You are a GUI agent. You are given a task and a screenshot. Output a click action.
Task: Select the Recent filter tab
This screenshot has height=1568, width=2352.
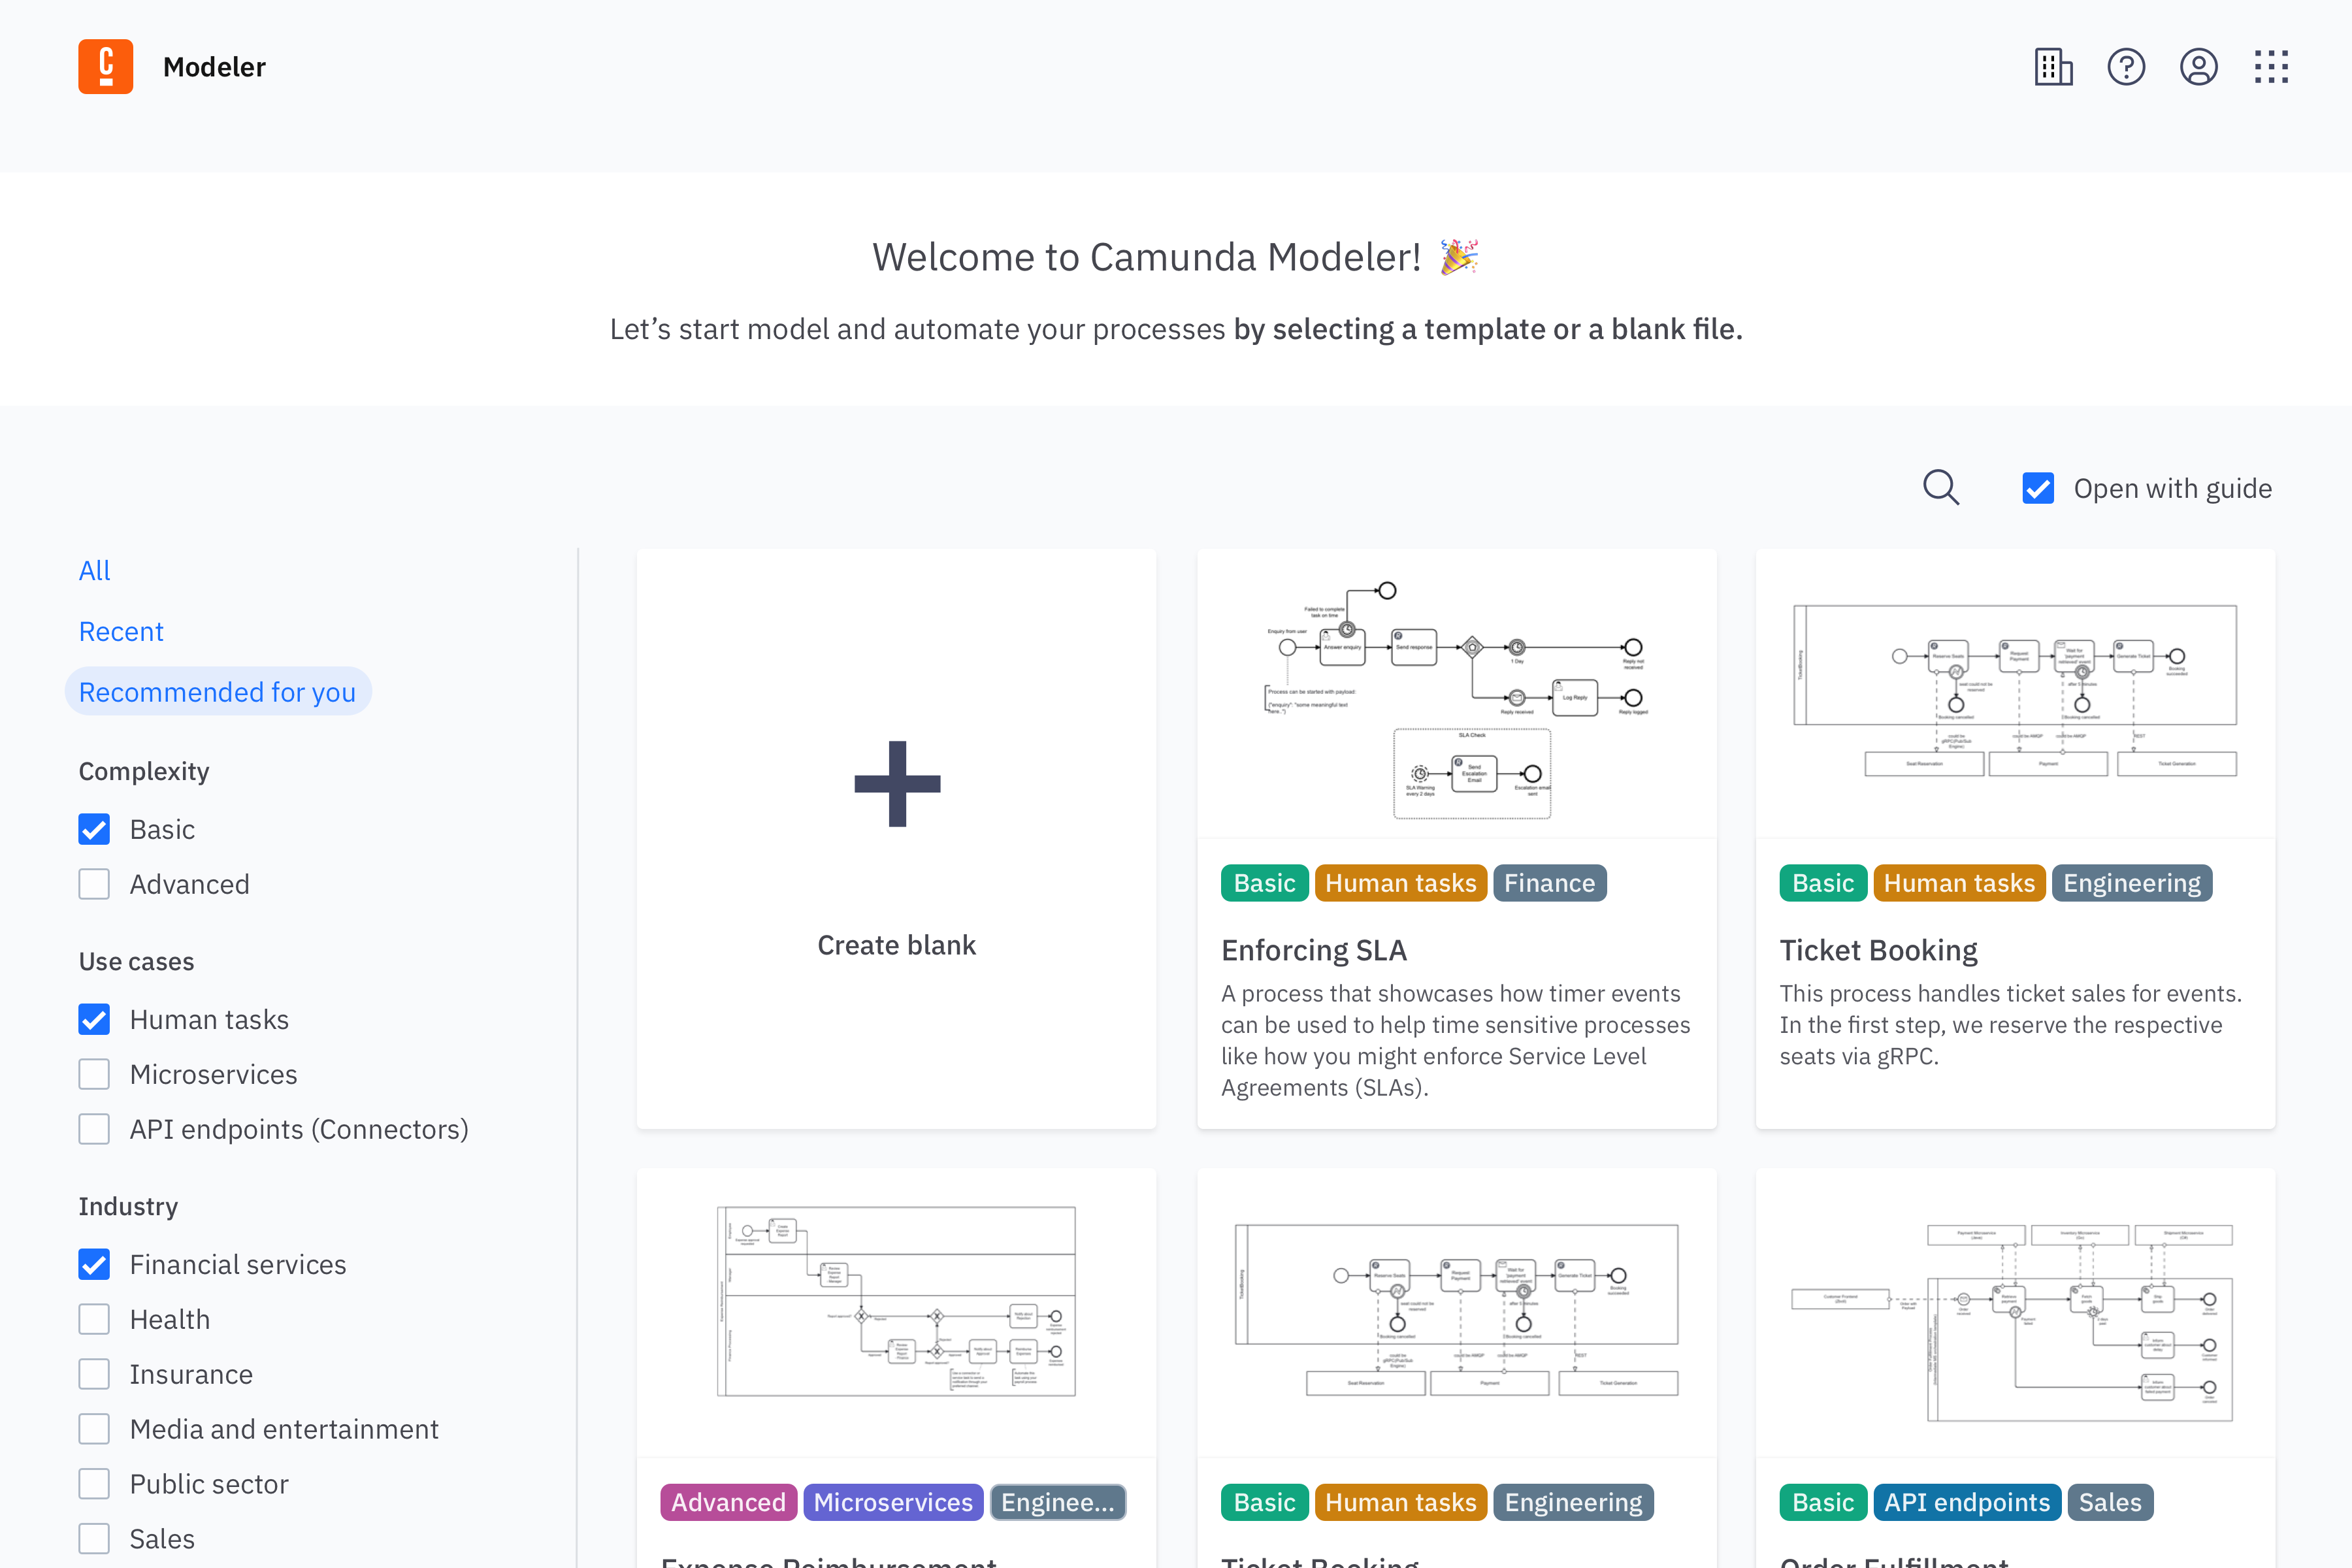point(121,631)
